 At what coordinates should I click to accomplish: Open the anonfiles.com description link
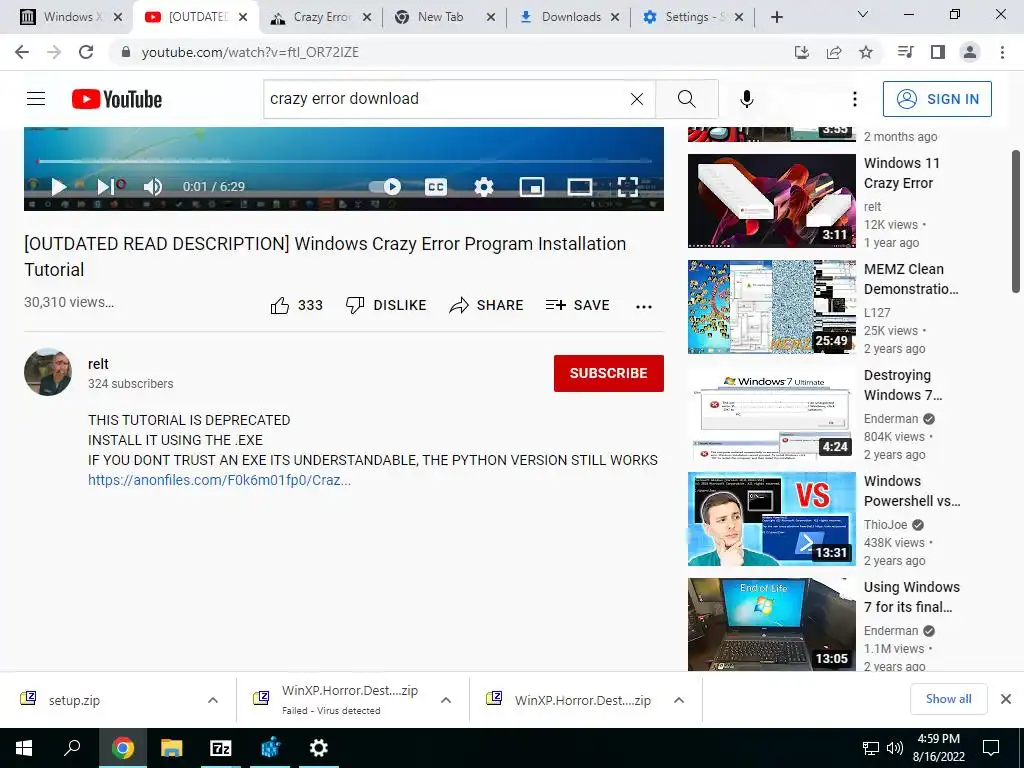[219, 480]
